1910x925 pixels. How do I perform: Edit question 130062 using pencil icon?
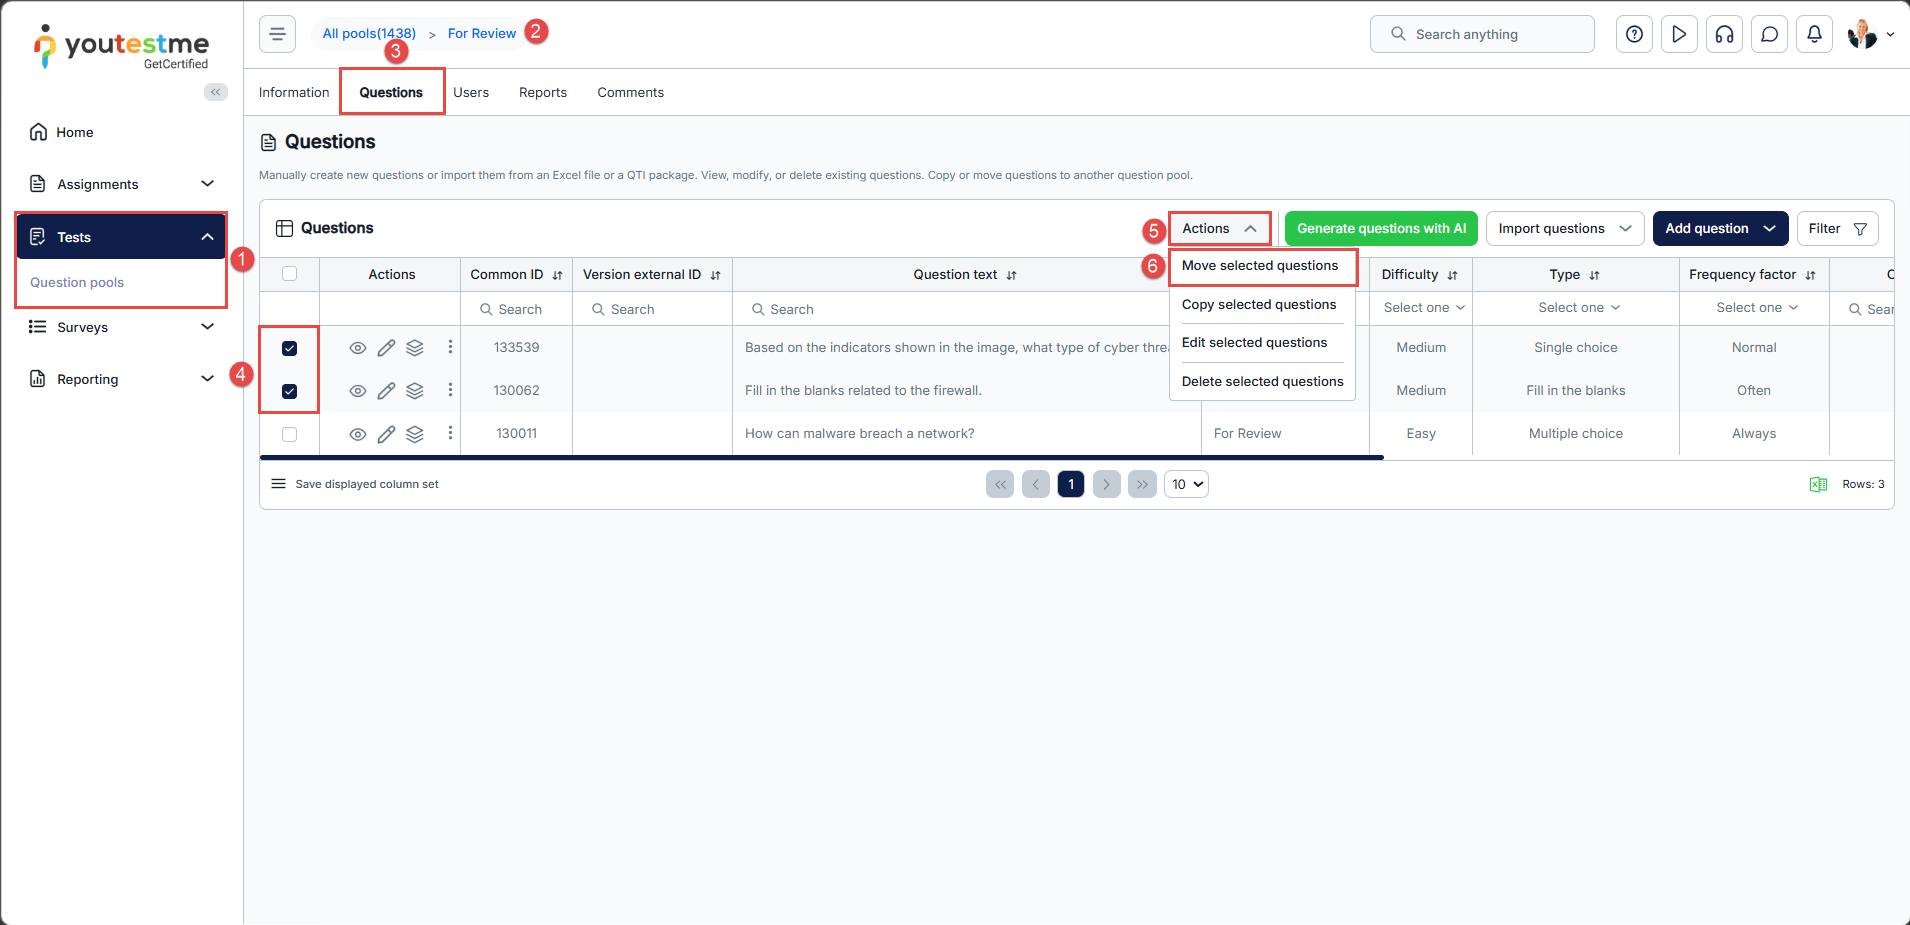(386, 391)
